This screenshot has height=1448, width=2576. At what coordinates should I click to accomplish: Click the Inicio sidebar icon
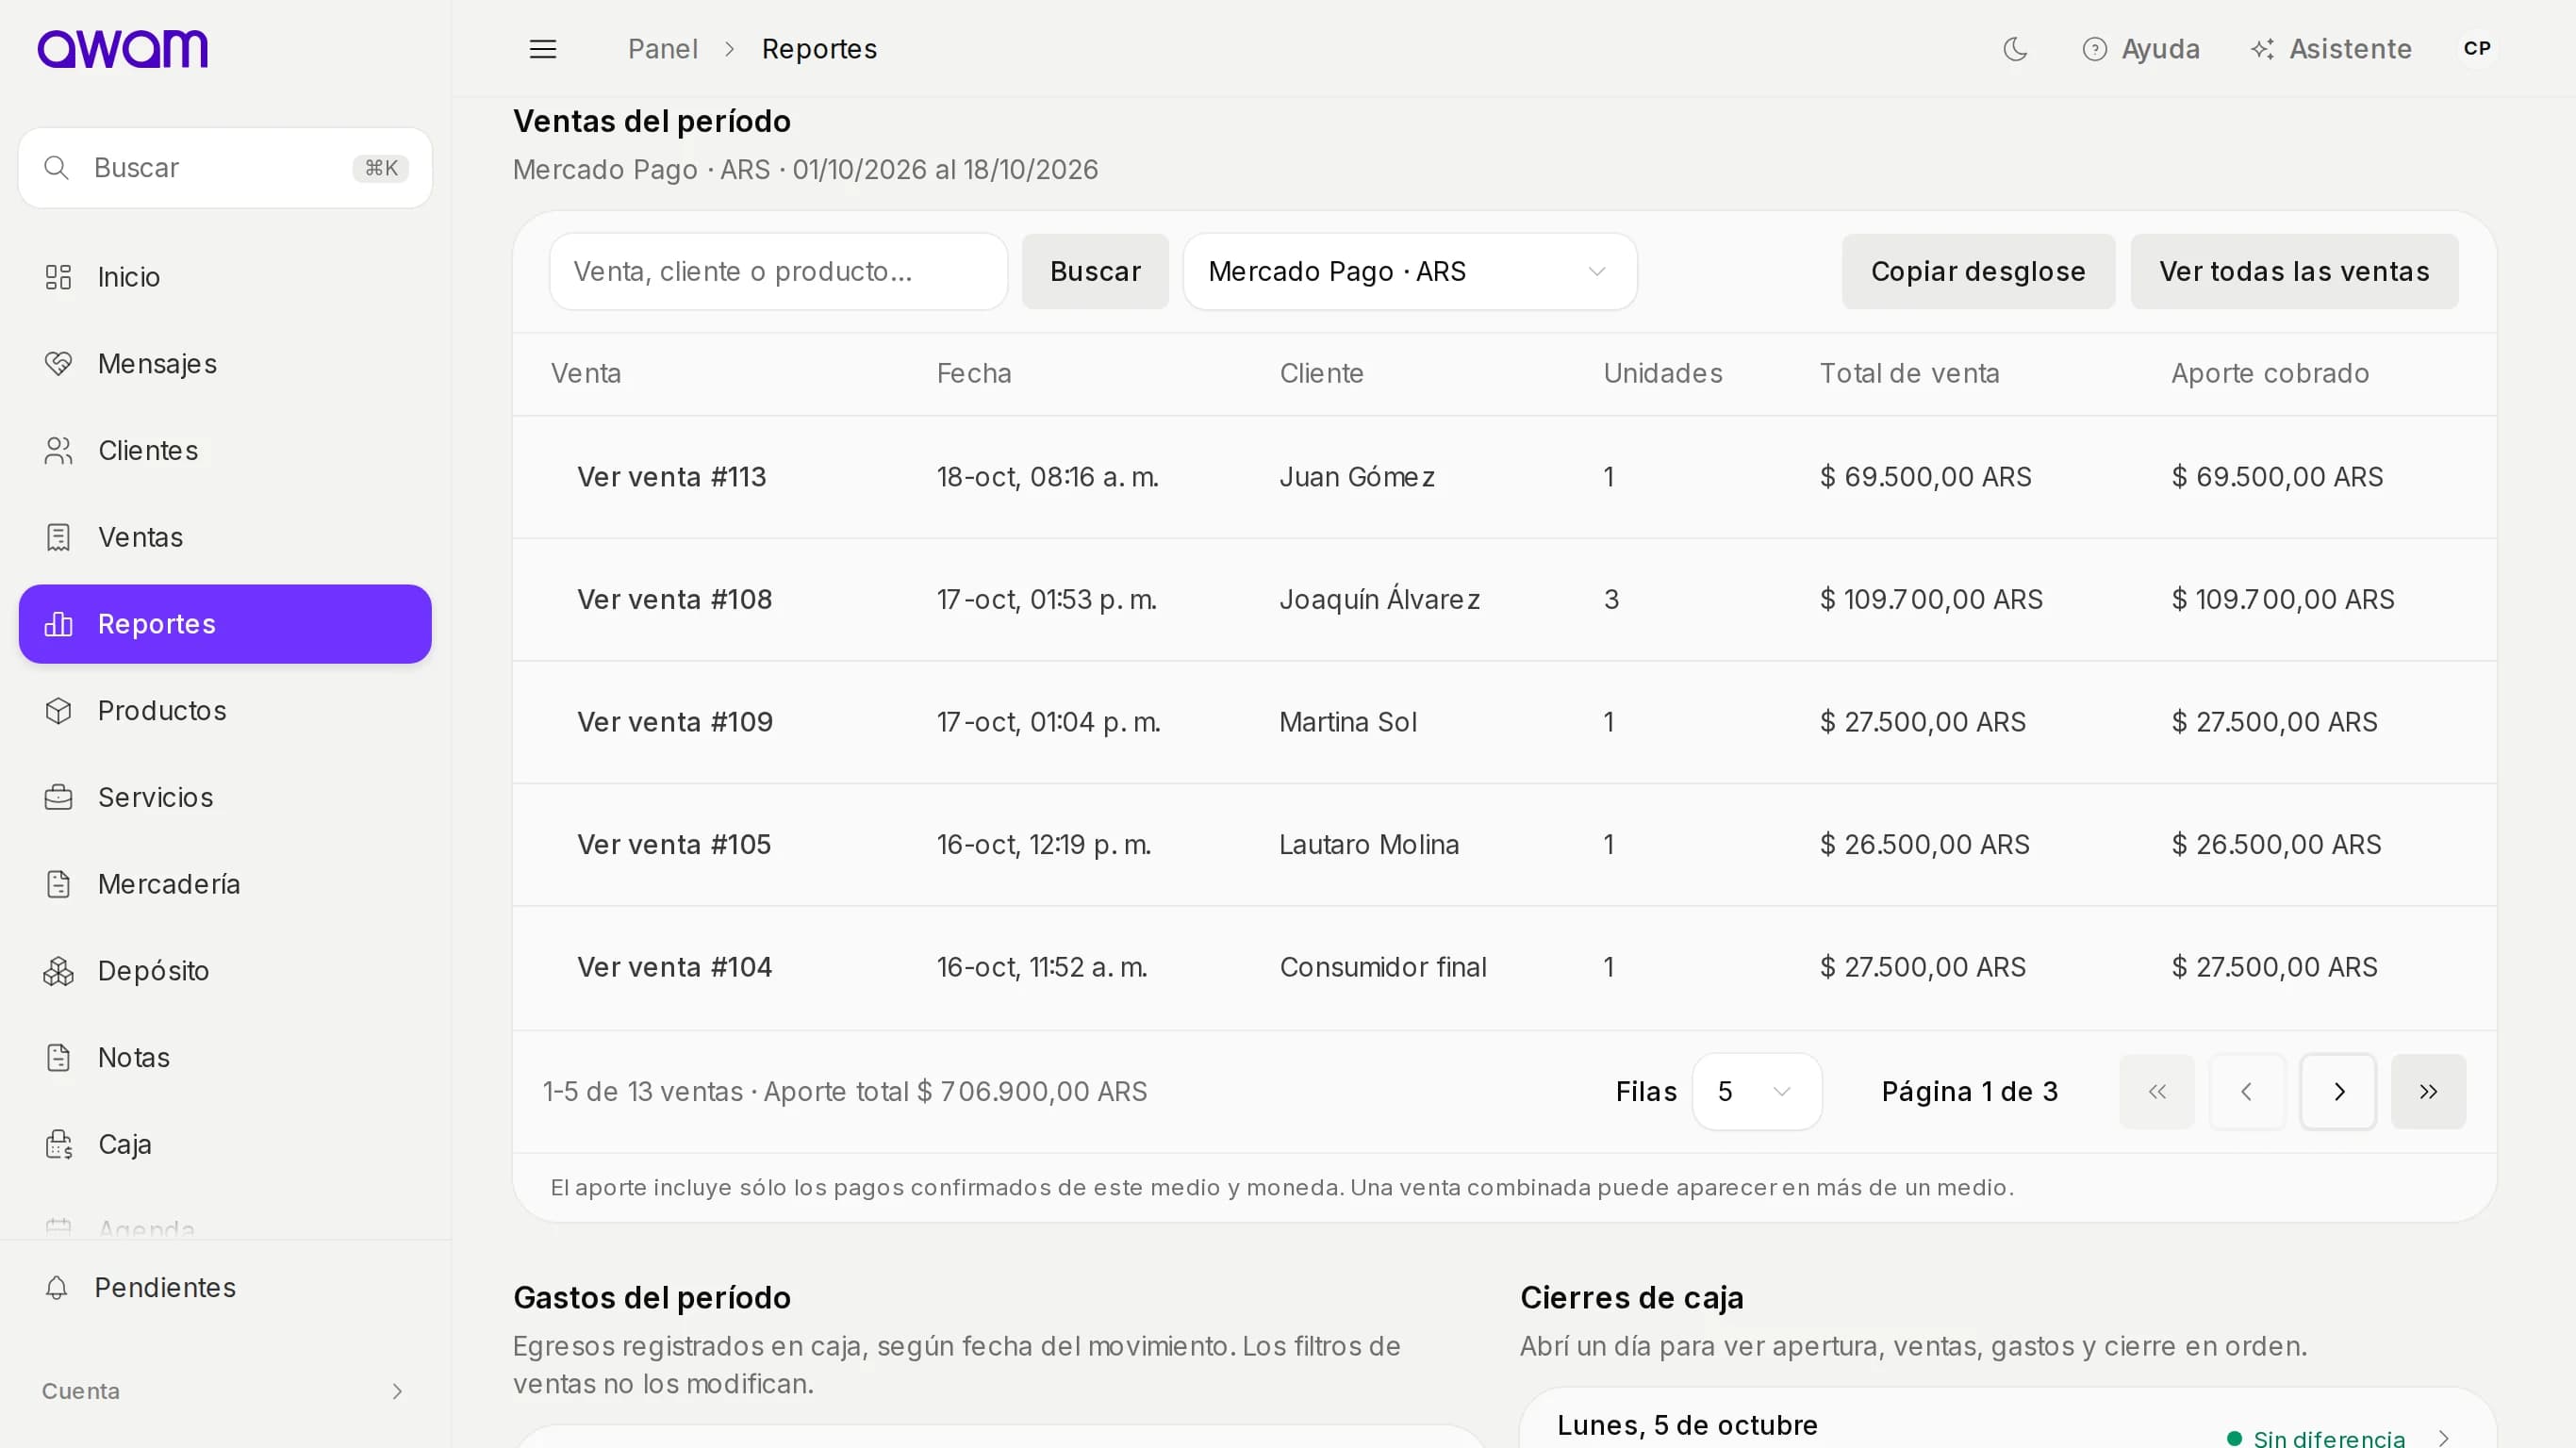coord(59,277)
